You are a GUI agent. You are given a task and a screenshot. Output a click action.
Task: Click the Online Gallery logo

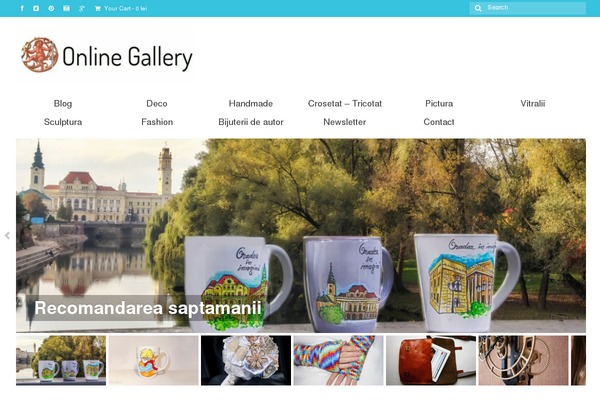pos(107,55)
